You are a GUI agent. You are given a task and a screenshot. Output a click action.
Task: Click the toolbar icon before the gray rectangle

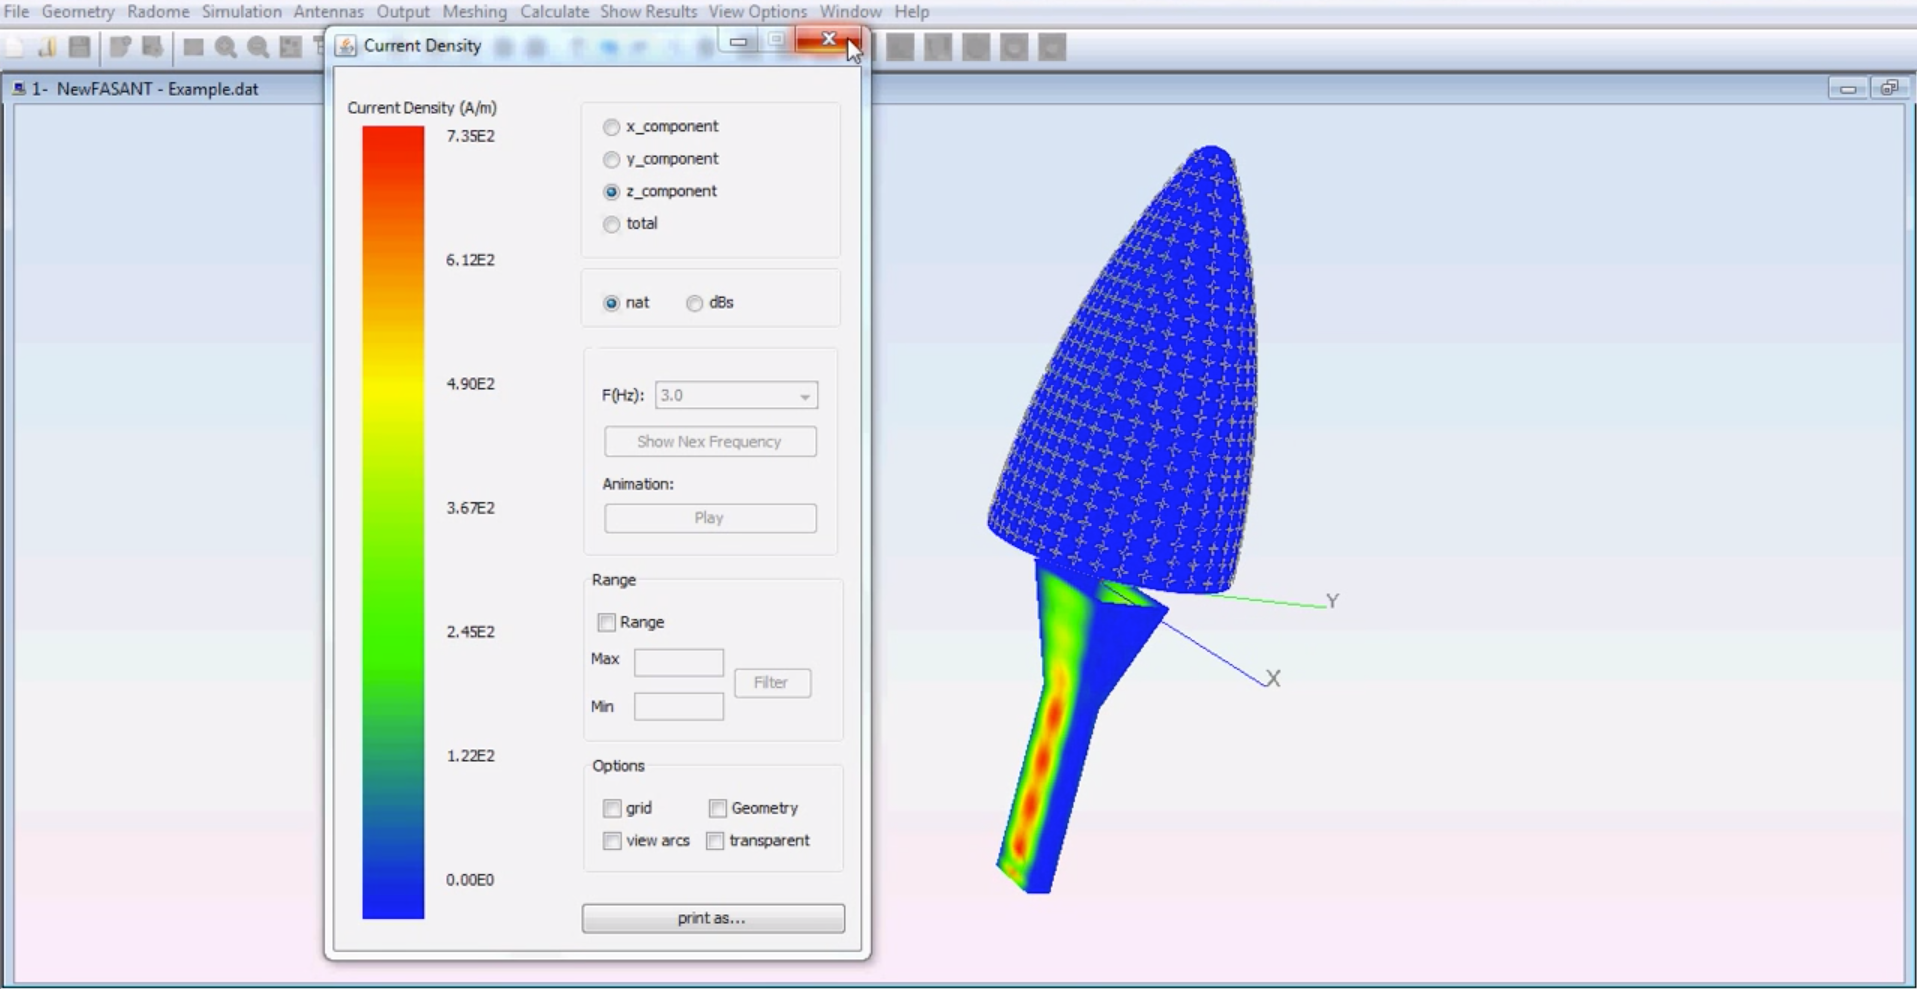click(x=152, y=47)
